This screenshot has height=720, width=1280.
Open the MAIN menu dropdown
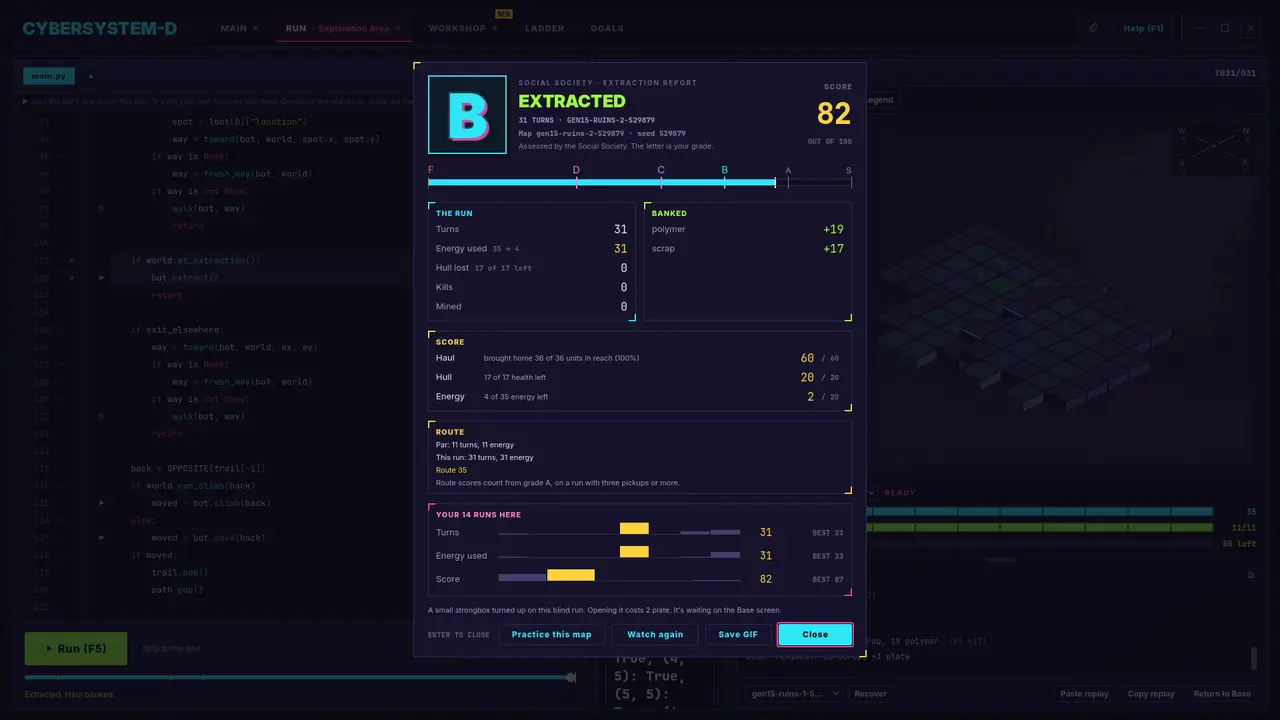click(x=239, y=28)
